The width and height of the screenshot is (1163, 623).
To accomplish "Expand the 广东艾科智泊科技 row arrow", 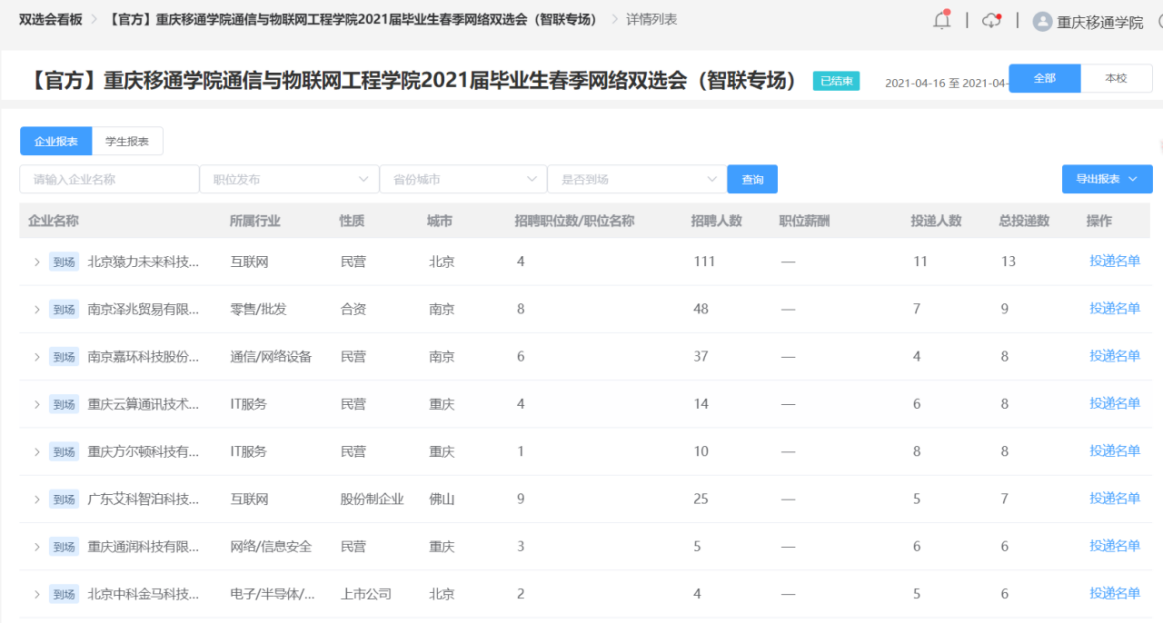I will click(37, 499).
